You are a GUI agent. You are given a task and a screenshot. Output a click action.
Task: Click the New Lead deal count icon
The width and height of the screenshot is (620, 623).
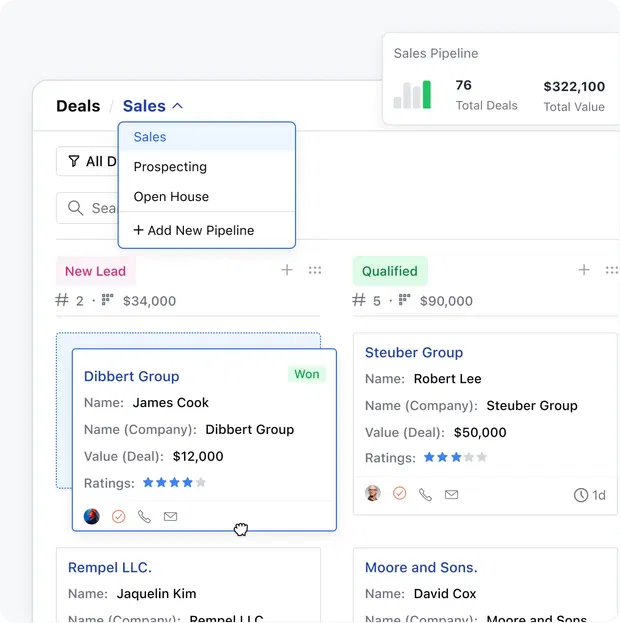click(x=62, y=300)
